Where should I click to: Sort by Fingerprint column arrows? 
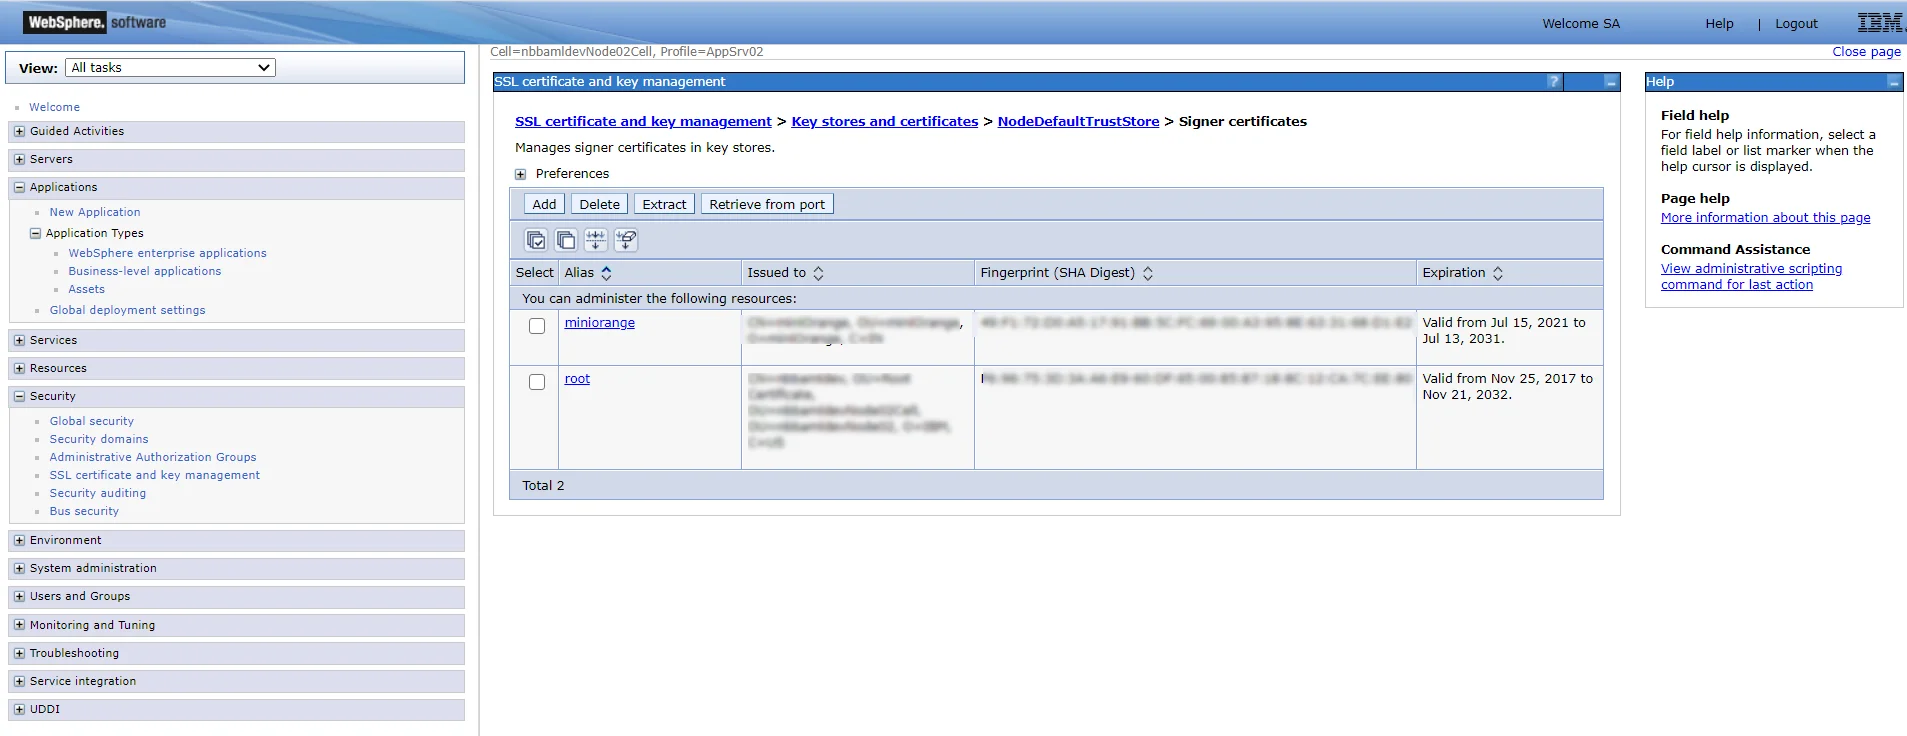click(x=1148, y=273)
